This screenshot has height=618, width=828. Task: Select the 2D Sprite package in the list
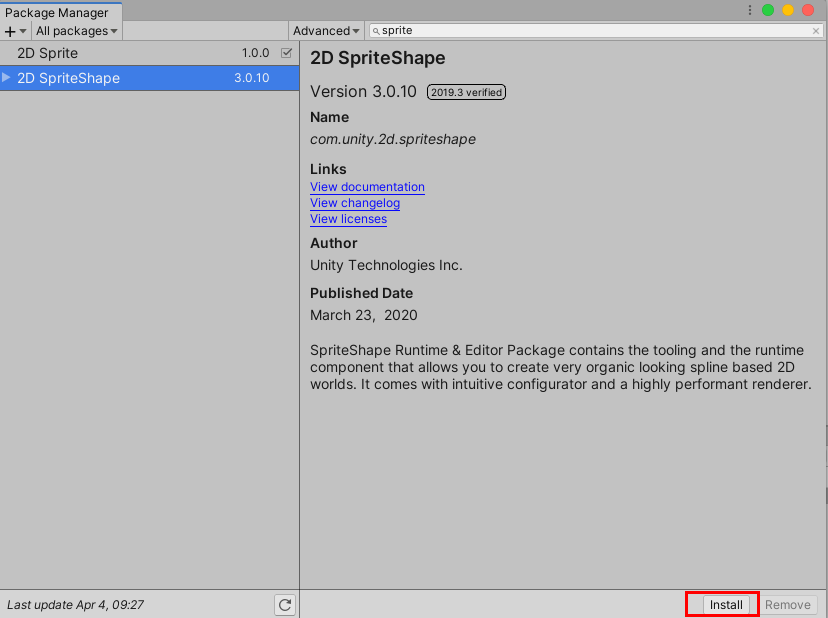pyautogui.click(x=140, y=53)
